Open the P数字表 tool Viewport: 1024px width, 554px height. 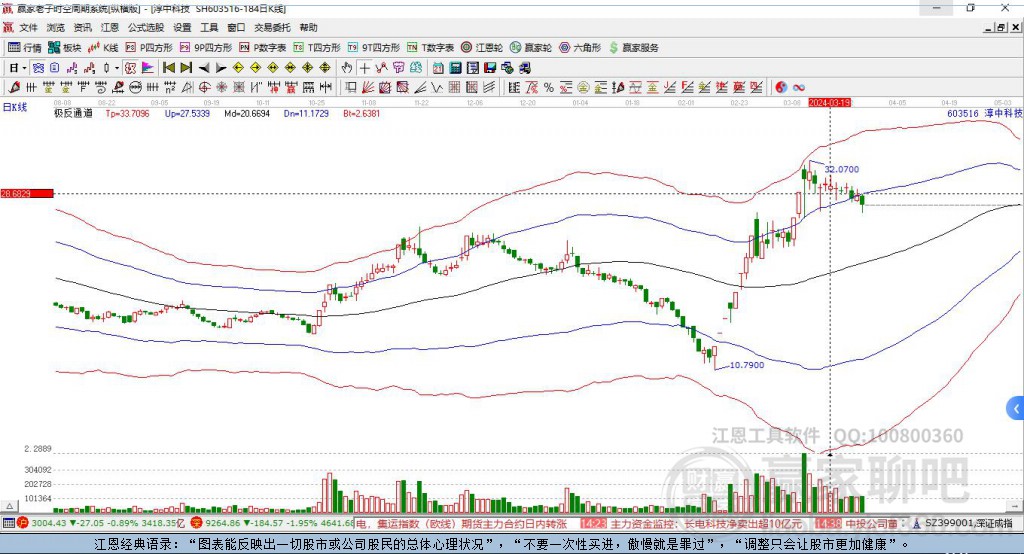point(263,48)
